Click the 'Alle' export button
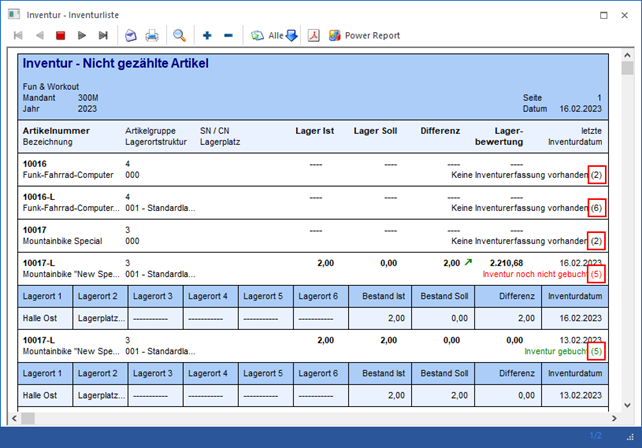 click(275, 36)
